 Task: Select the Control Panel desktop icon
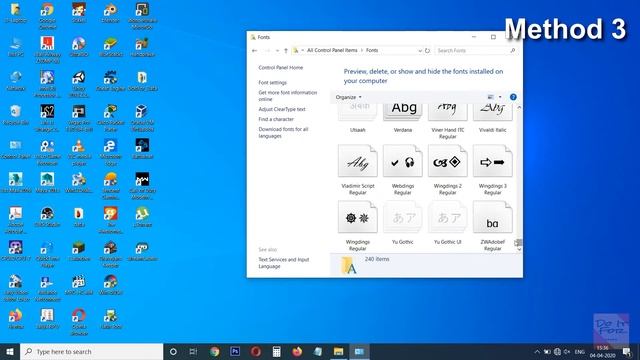pyautogui.click(x=16, y=149)
